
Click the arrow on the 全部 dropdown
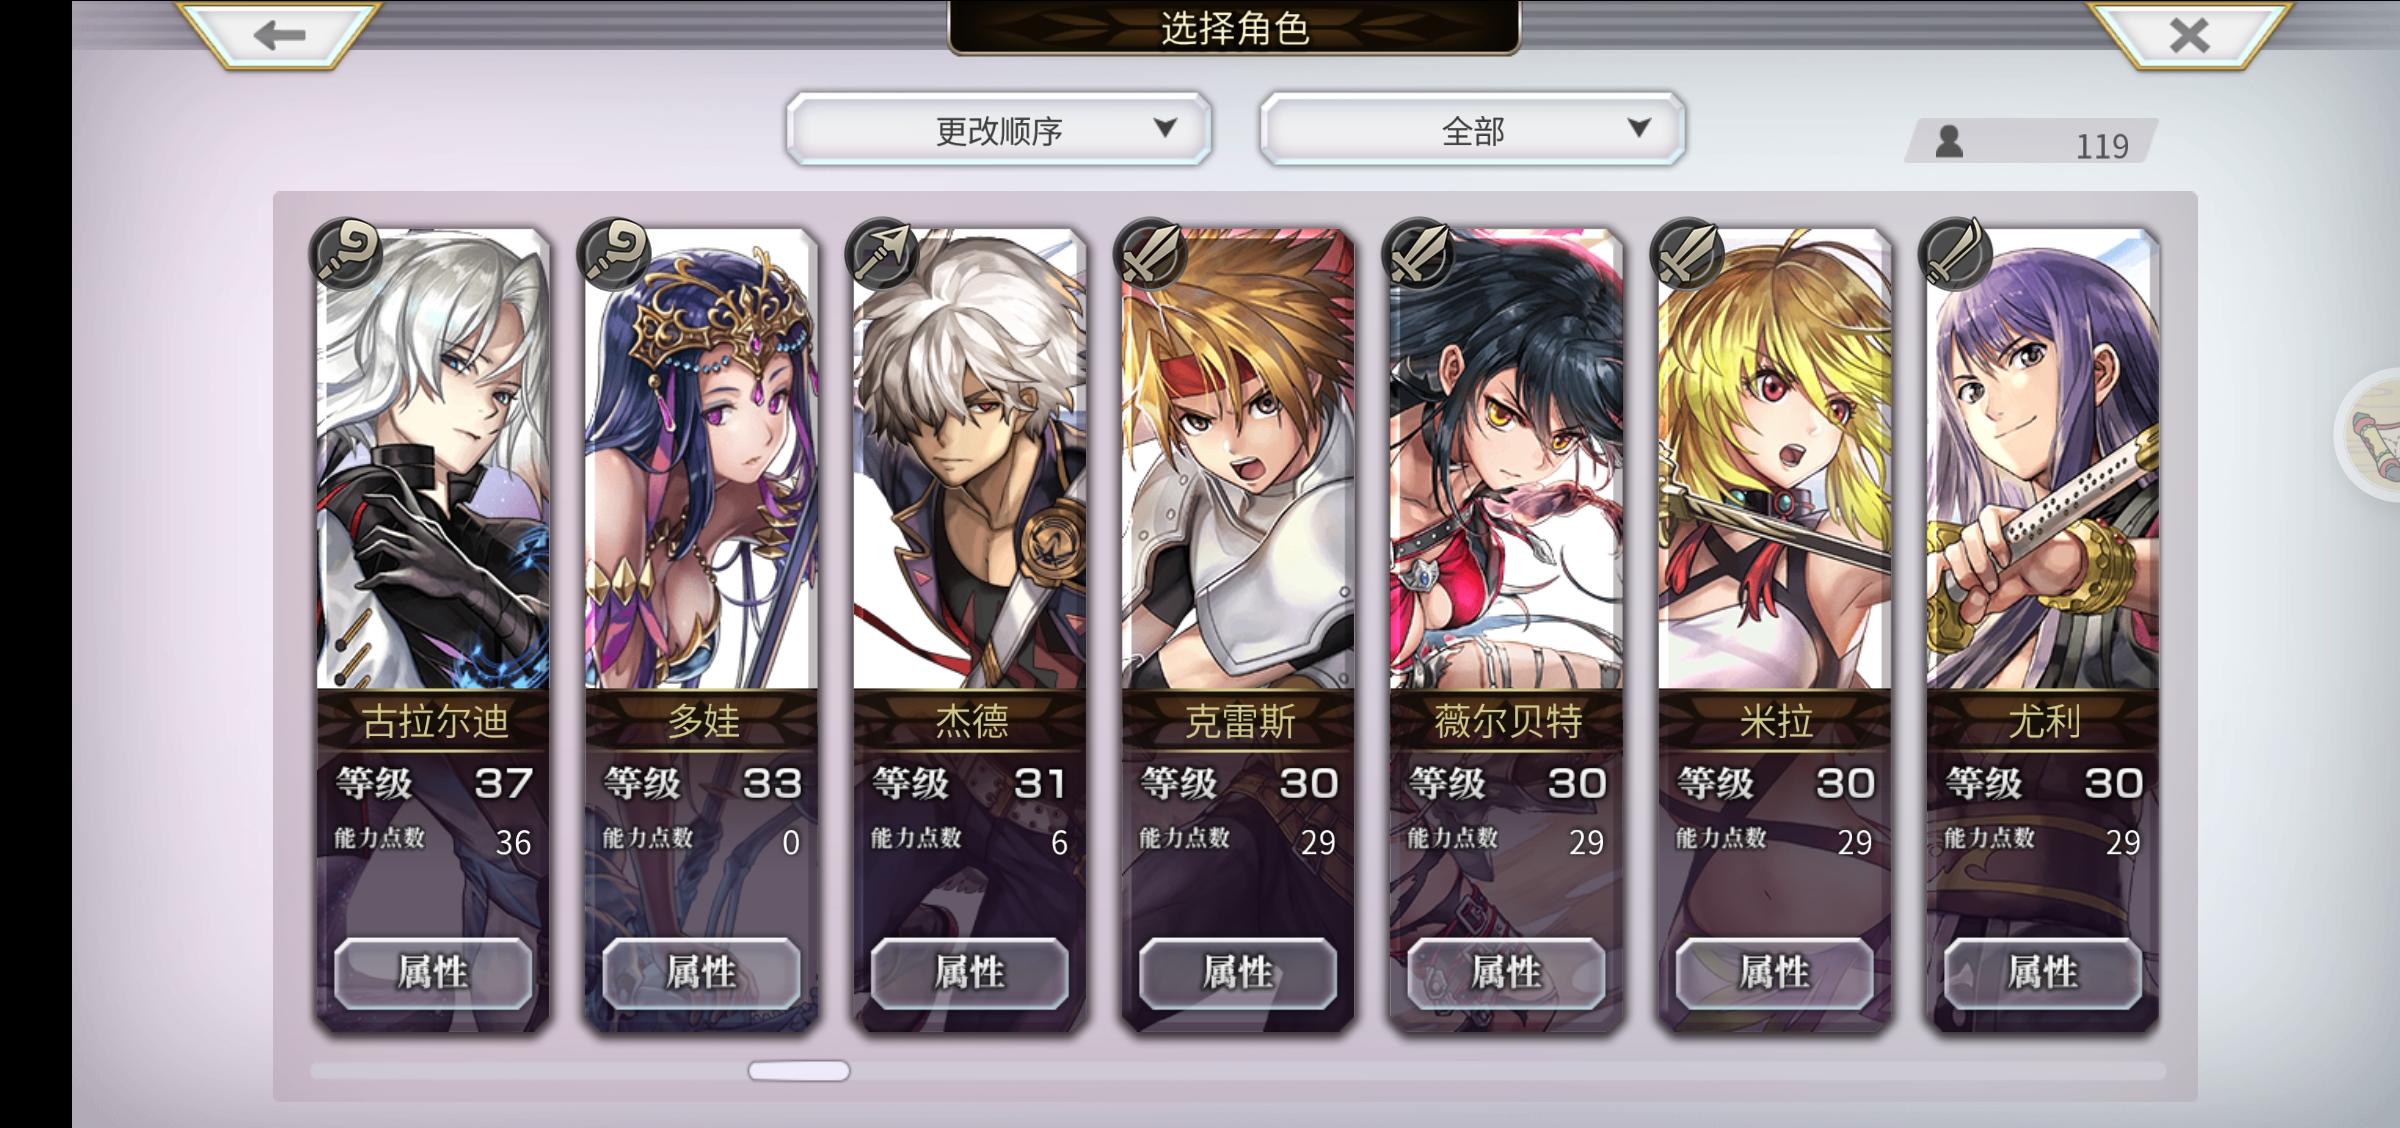pyautogui.click(x=1638, y=127)
